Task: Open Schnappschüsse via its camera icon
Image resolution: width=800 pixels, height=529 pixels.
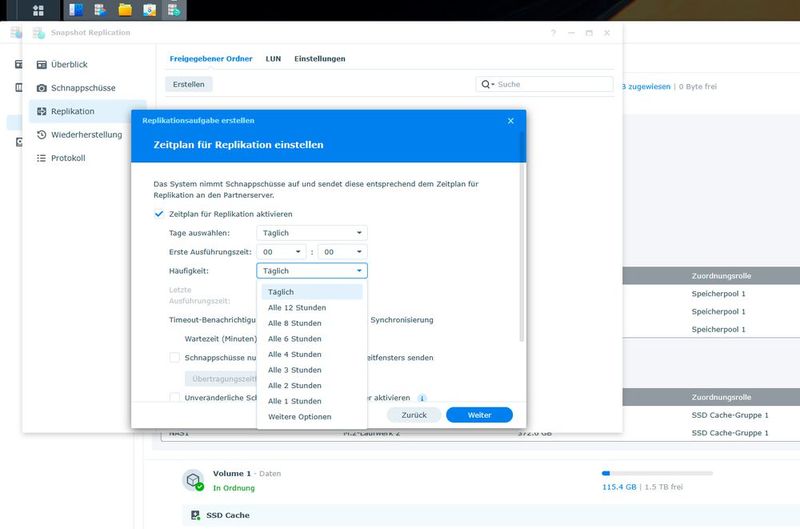Action: [42, 88]
